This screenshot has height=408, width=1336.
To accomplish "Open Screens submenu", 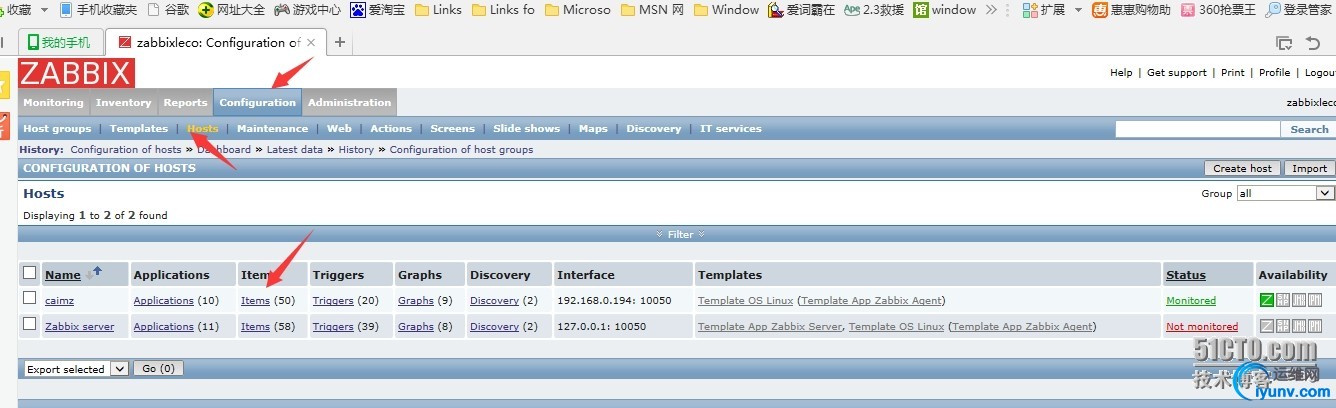I will tap(452, 129).
